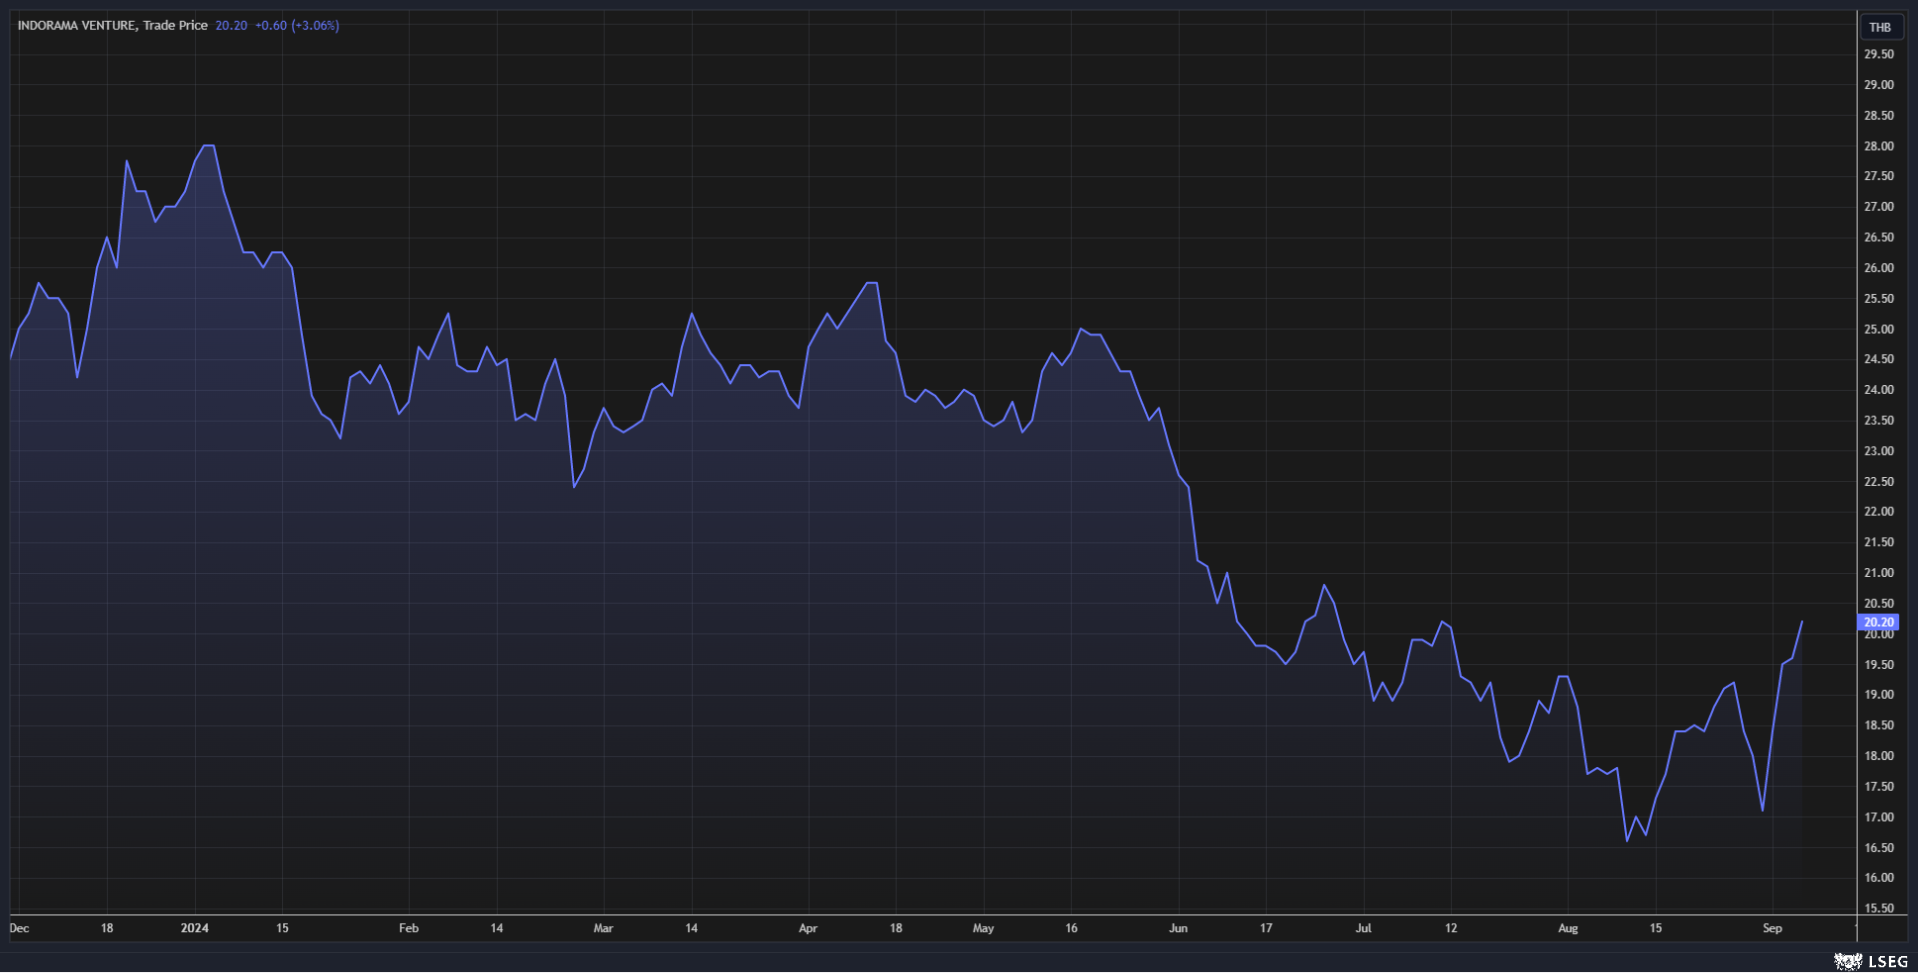Click the Mar label on time axis
This screenshot has height=973, width=1918.
coord(603,928)
